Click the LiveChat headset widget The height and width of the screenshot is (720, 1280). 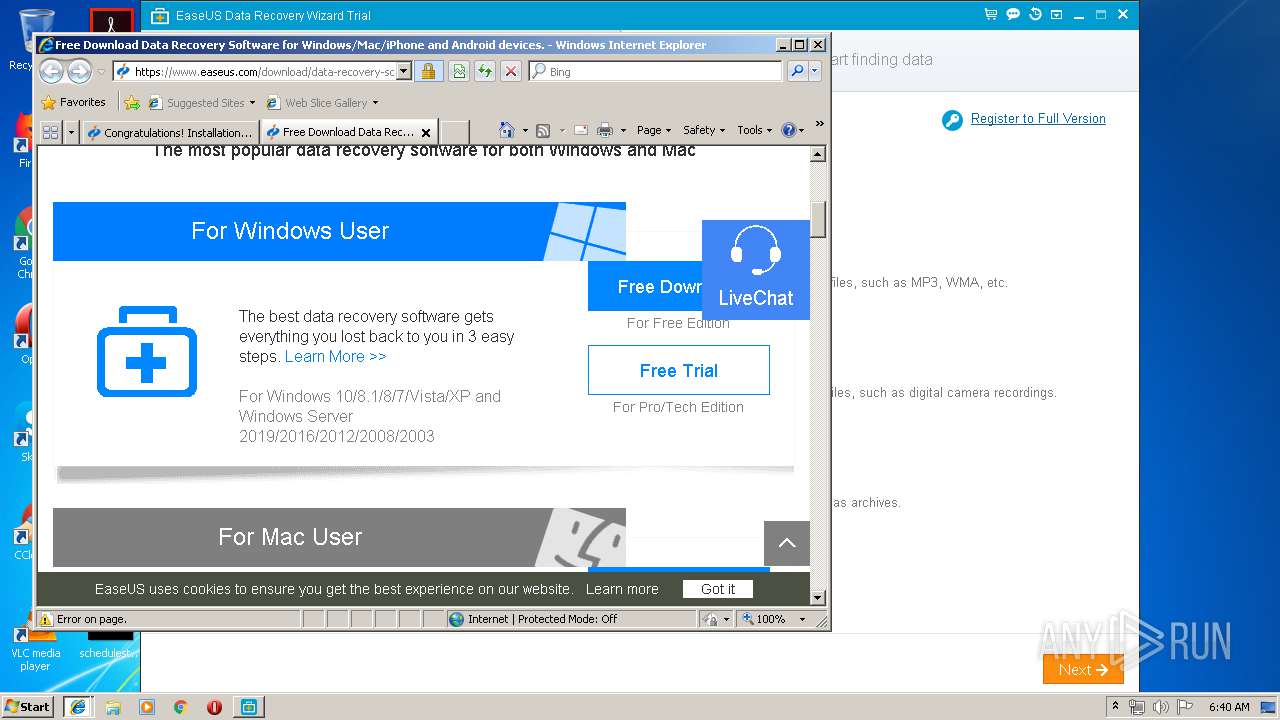(756, 270)
